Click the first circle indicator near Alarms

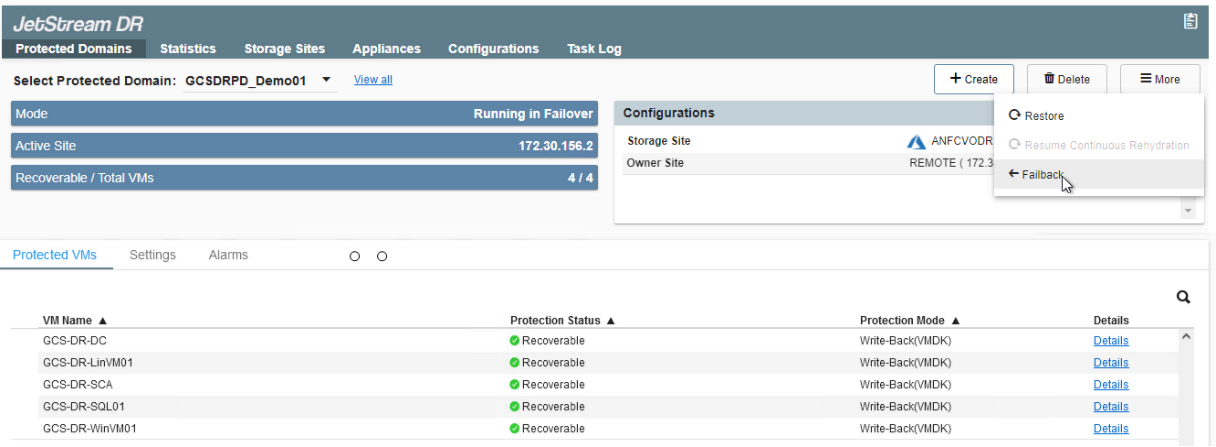[355, 257]
